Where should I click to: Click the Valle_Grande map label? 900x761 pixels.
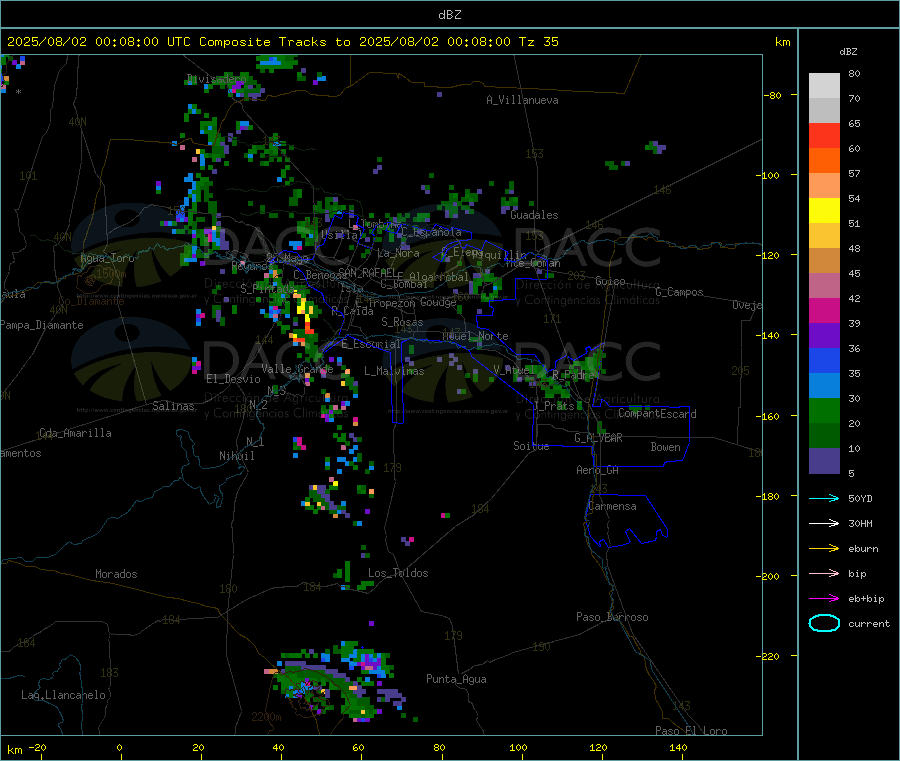pyautogui.click(x=297, y=368)
